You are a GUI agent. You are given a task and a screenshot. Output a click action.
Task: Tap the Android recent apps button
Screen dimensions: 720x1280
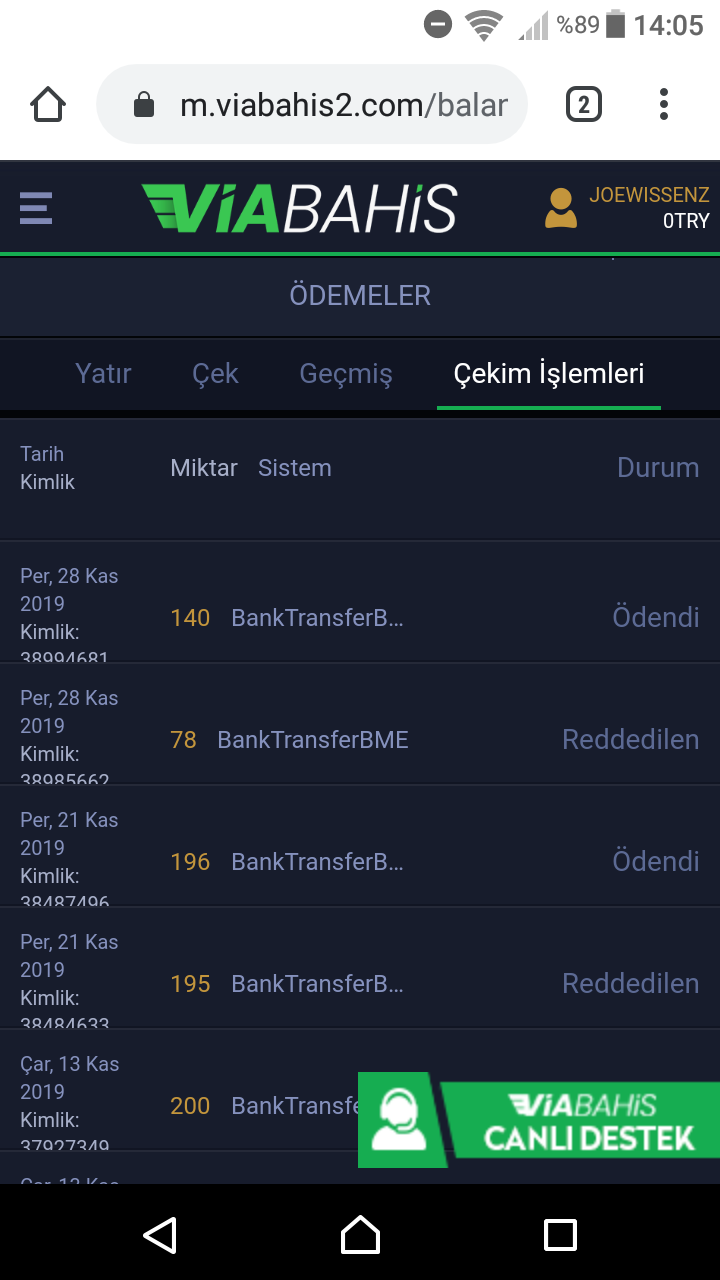point(560,1234)
